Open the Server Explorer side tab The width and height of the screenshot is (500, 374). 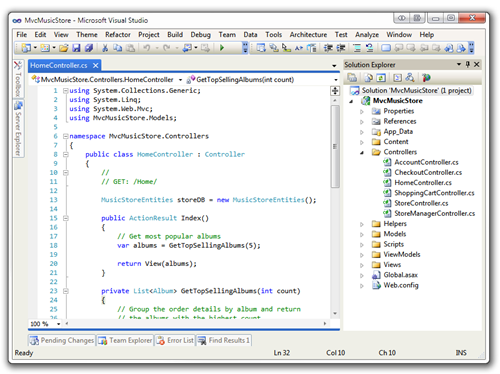coord(18,129)
